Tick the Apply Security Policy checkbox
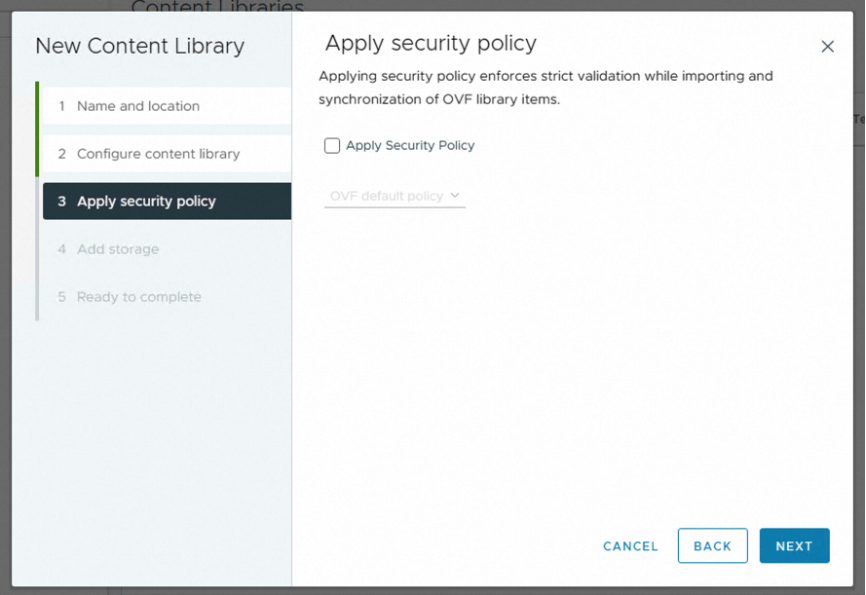866x595 pixels. pos(332,146)
